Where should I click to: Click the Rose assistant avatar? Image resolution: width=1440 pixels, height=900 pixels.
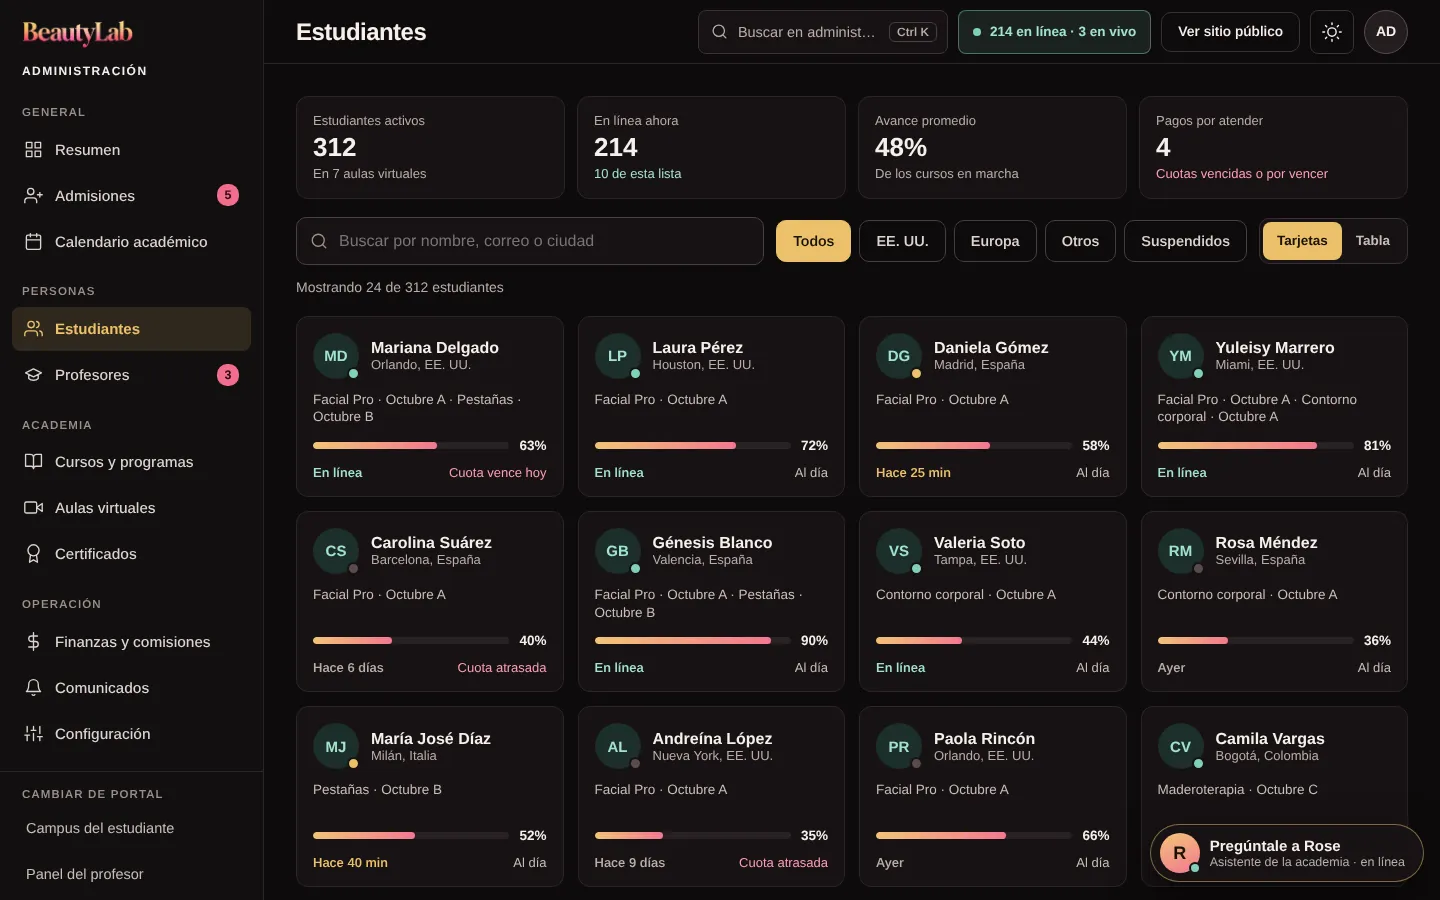(1179, 853)
